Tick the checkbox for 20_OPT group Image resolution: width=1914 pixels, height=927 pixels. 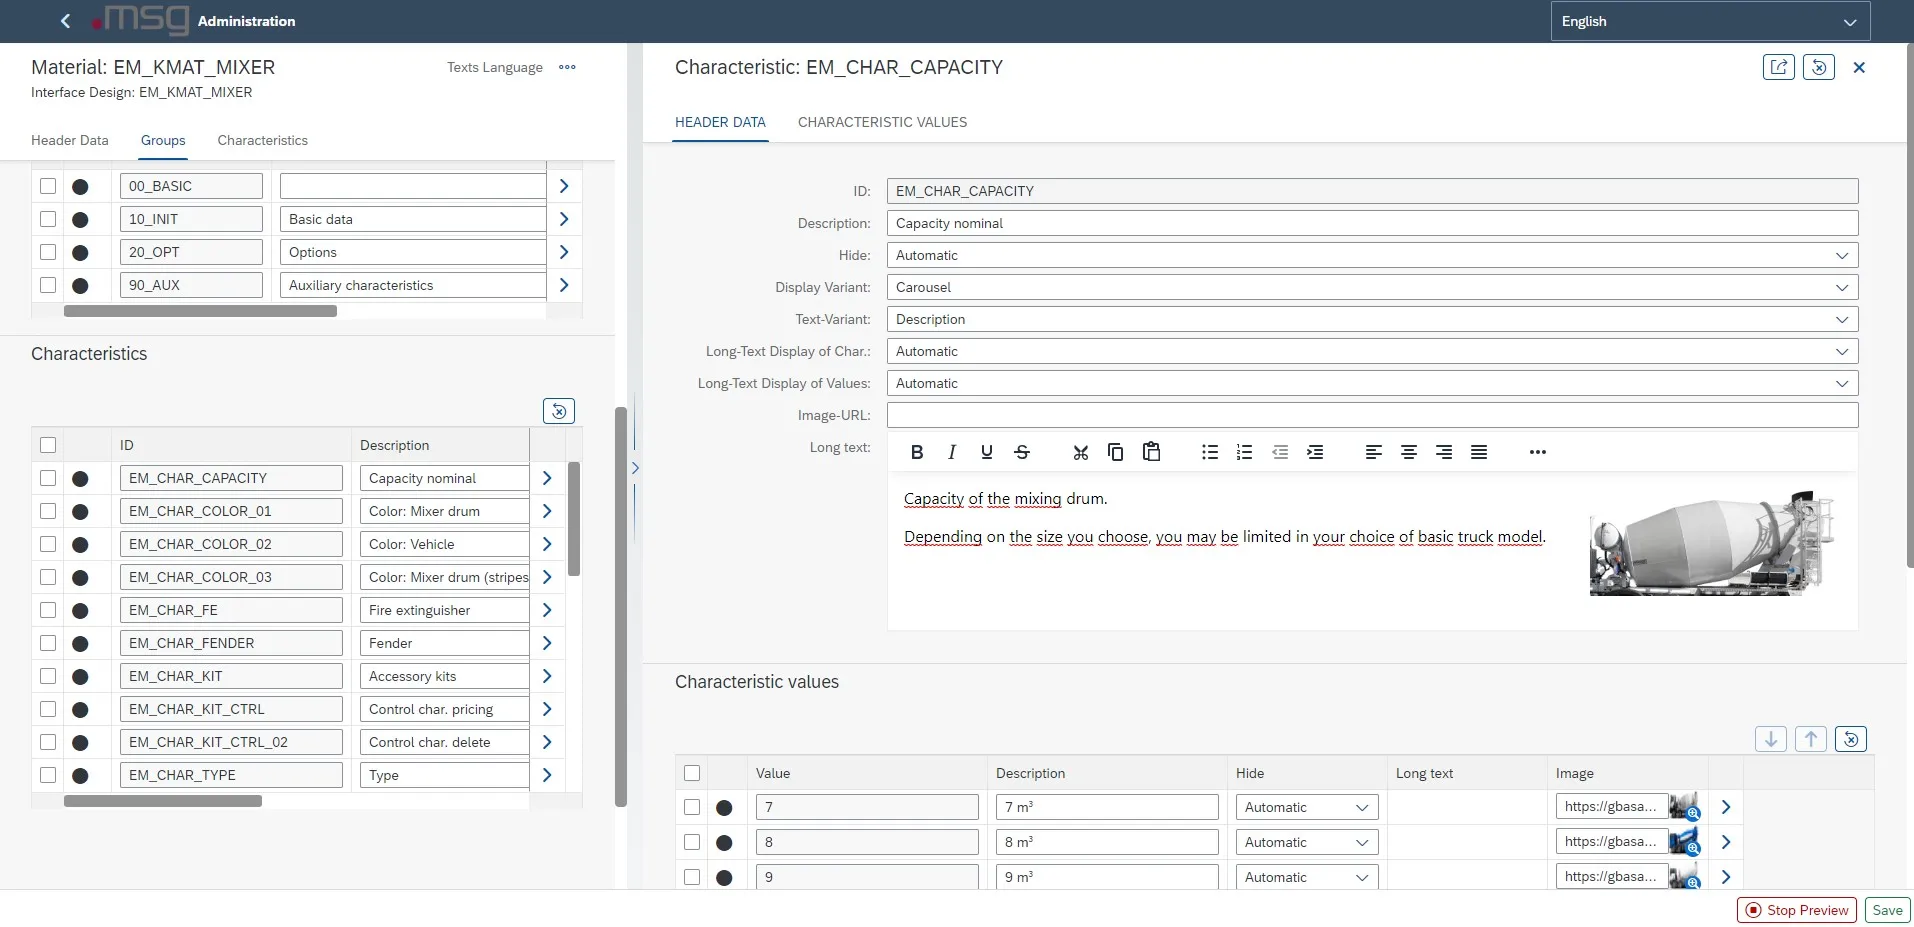pyautogui.click(x=48, y=252)
